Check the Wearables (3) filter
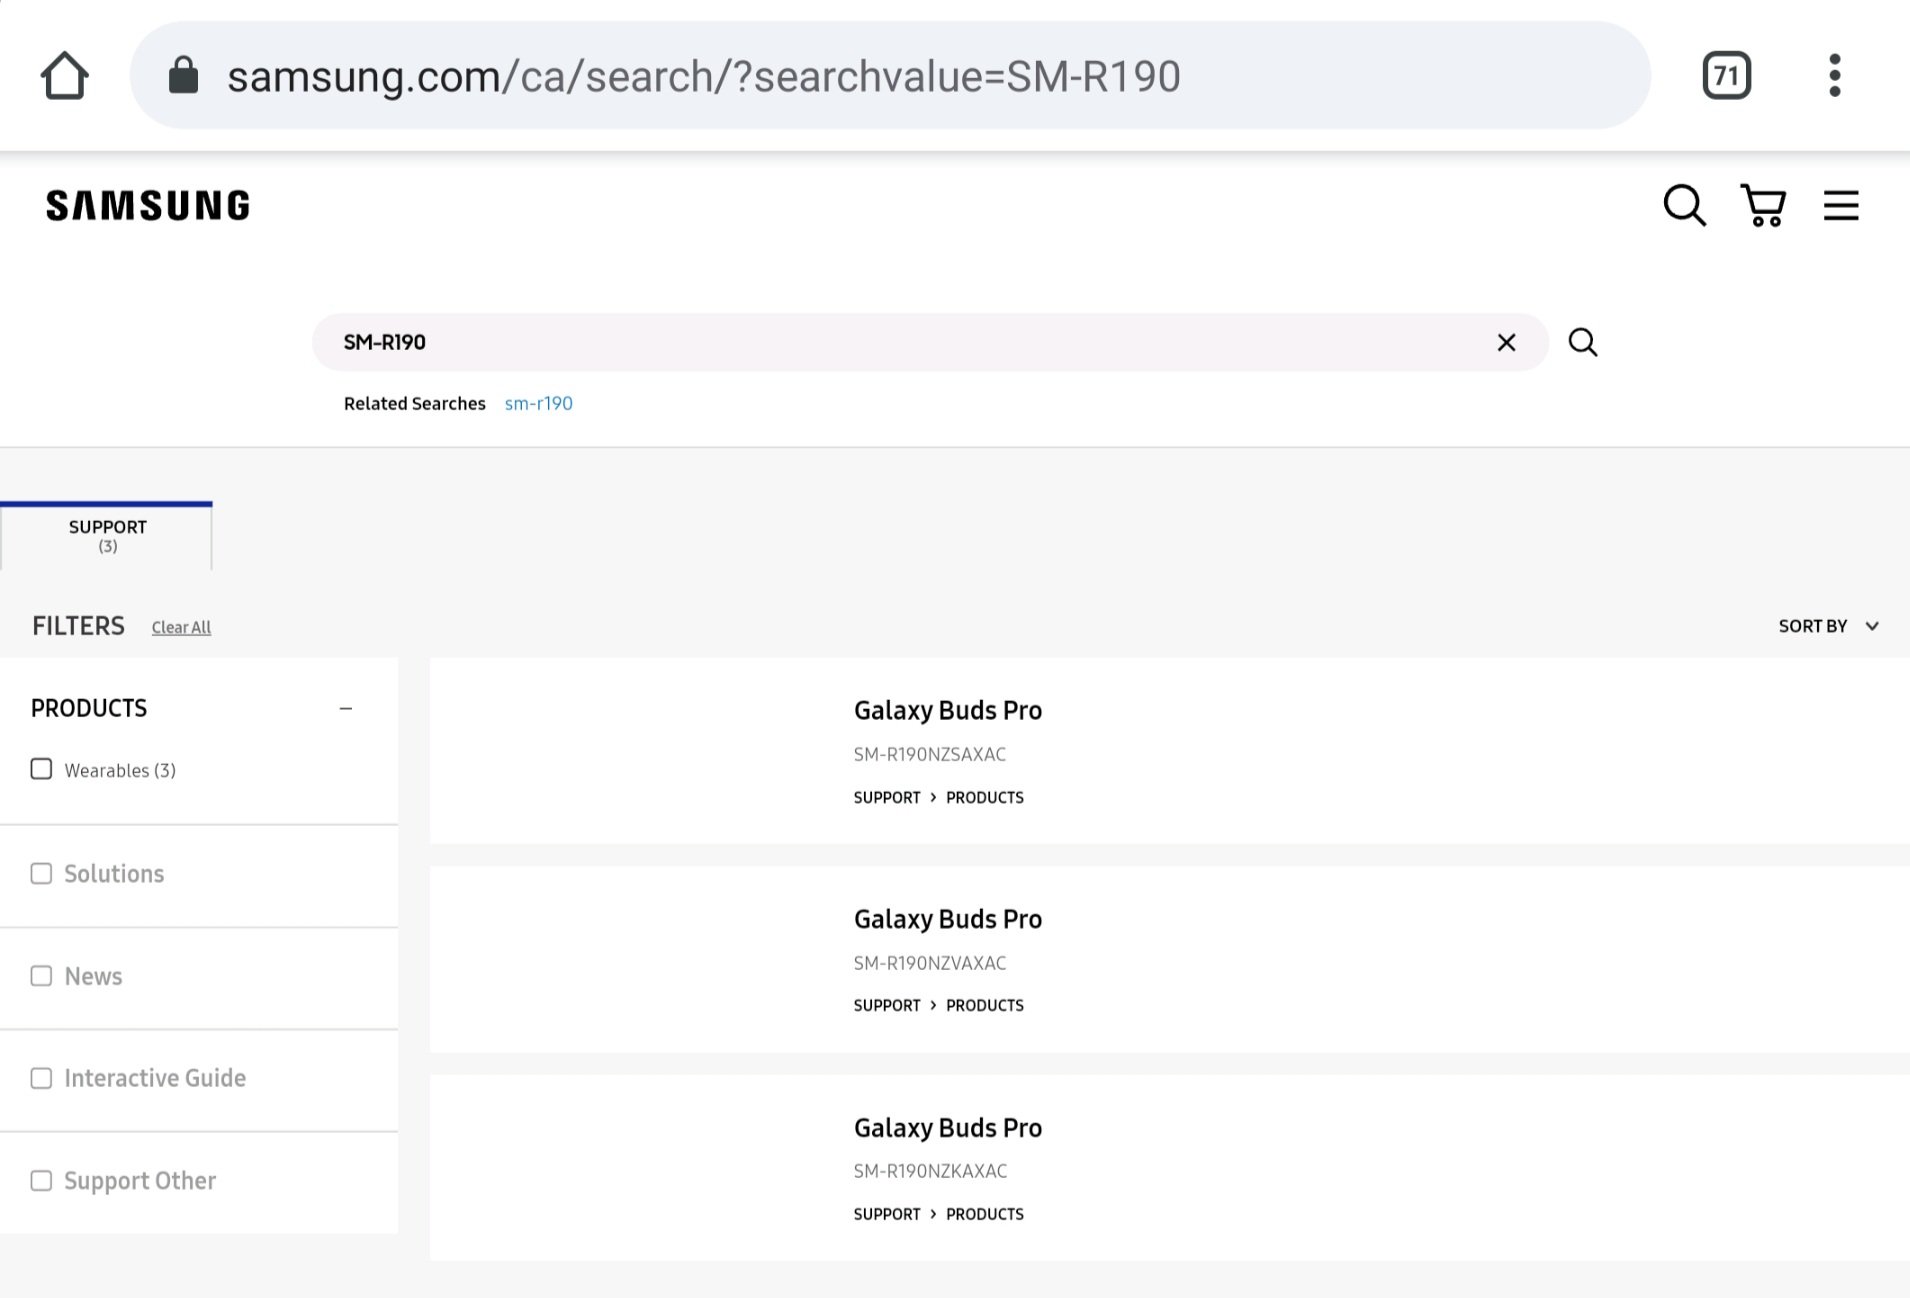The image size is (1910, 1298). tap(41, 769)
